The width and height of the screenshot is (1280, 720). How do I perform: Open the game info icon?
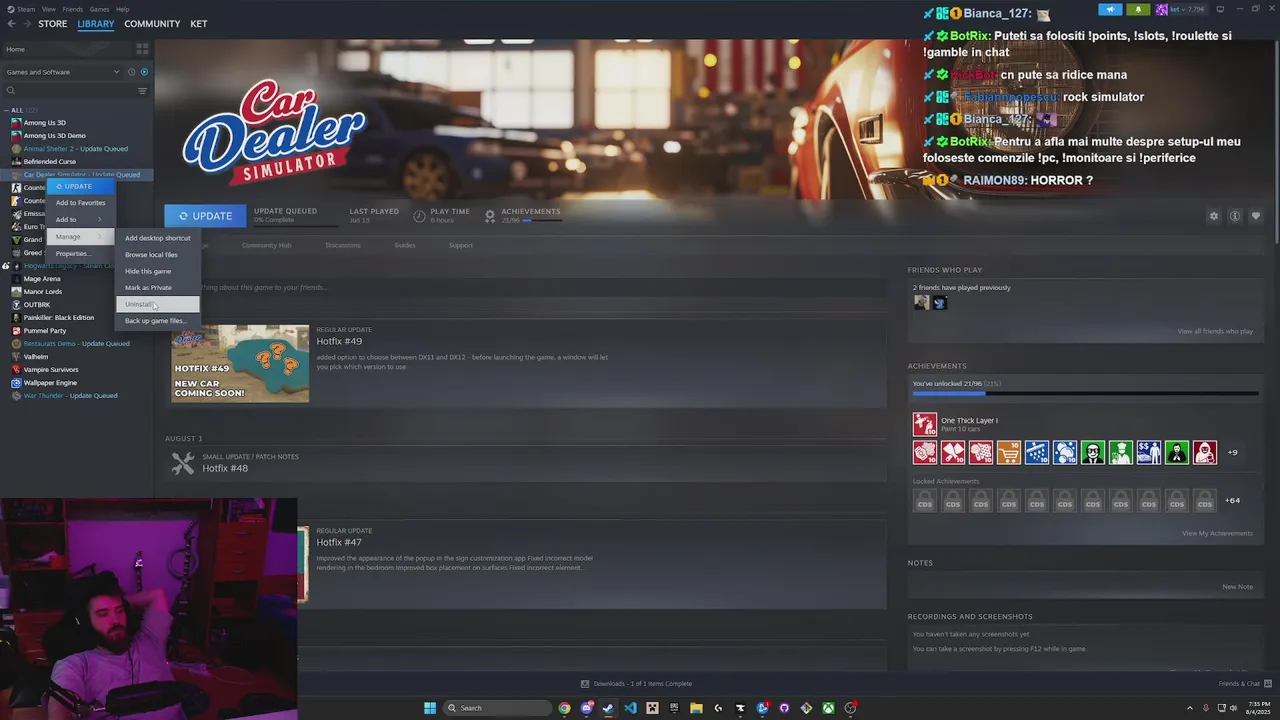1235,216
